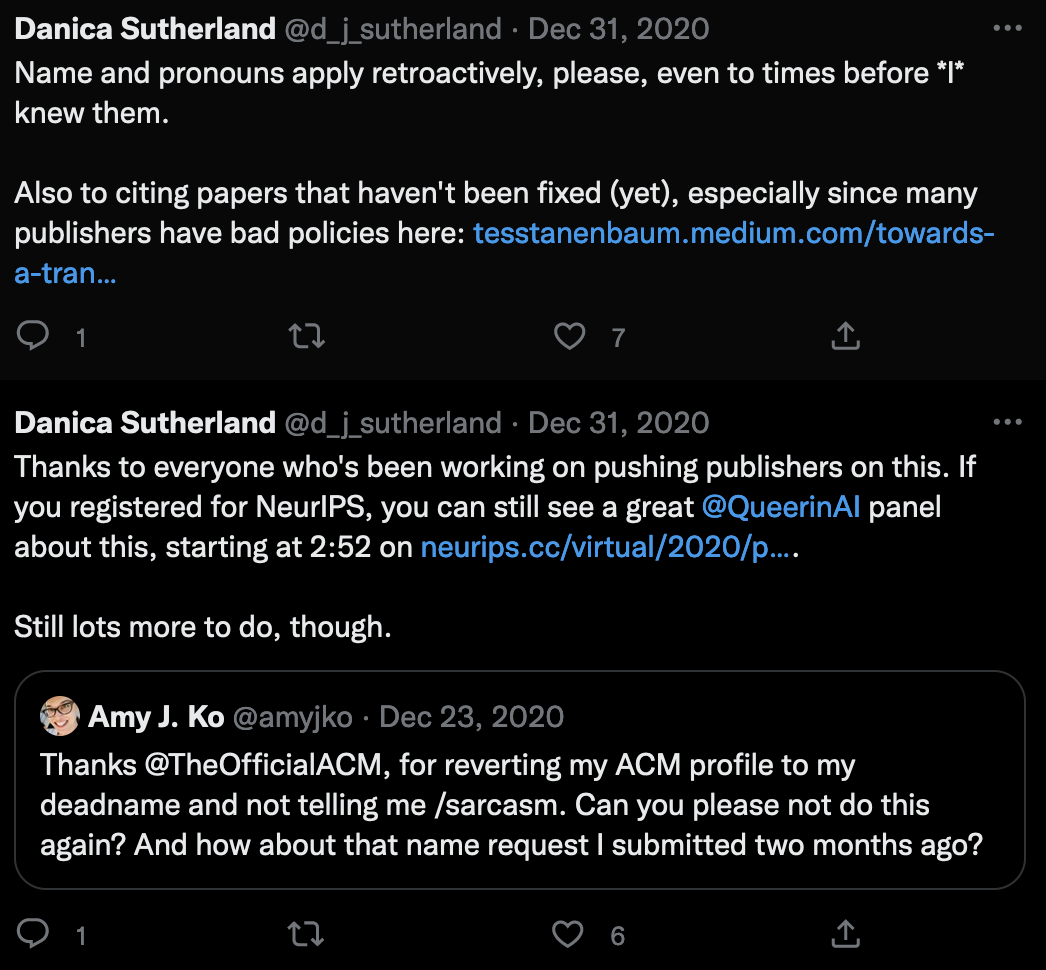Open more options for the second tweet
The height and width of the screenshot is (970, 1046).
1007,422
